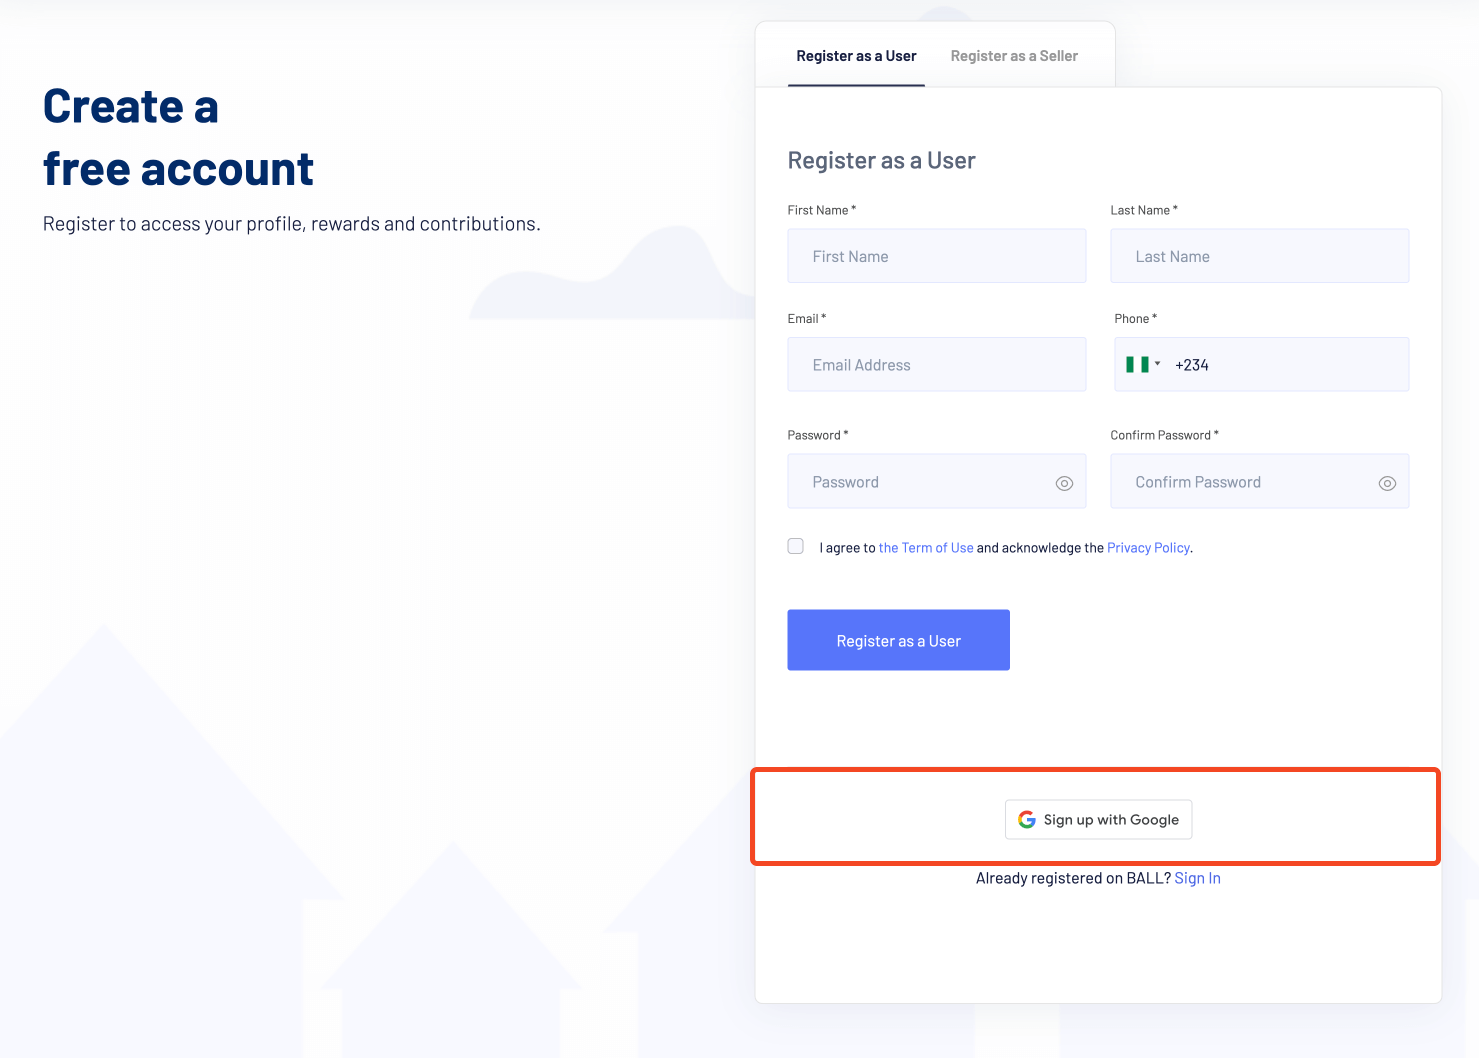Open the Term of Use link
The image size is (1479, 1058).
tap(925, 547)
